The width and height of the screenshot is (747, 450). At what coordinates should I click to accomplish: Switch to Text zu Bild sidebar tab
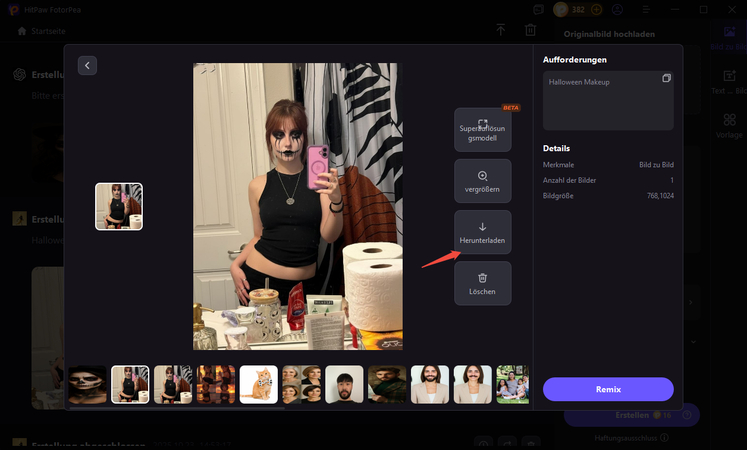729,82
